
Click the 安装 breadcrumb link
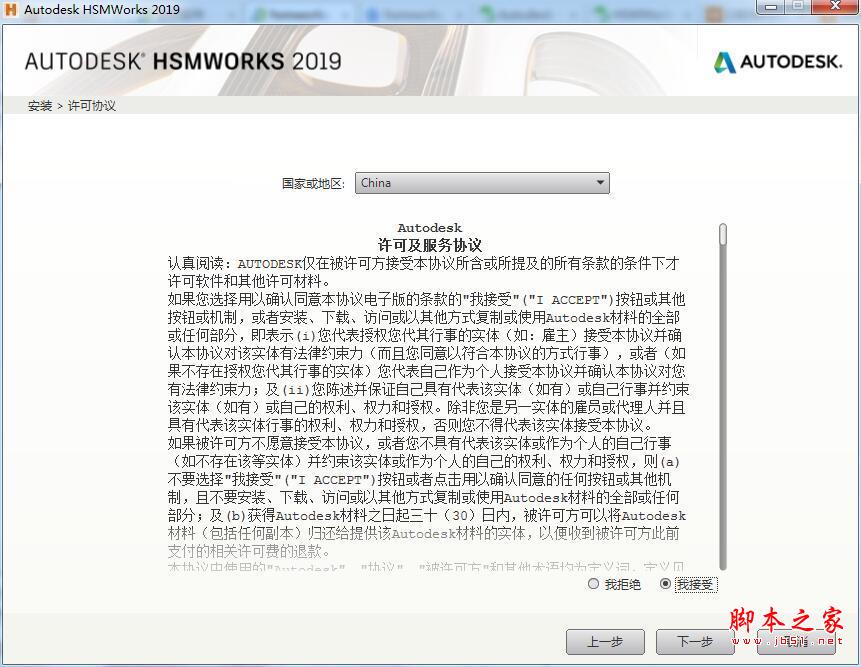coord(39,105)
